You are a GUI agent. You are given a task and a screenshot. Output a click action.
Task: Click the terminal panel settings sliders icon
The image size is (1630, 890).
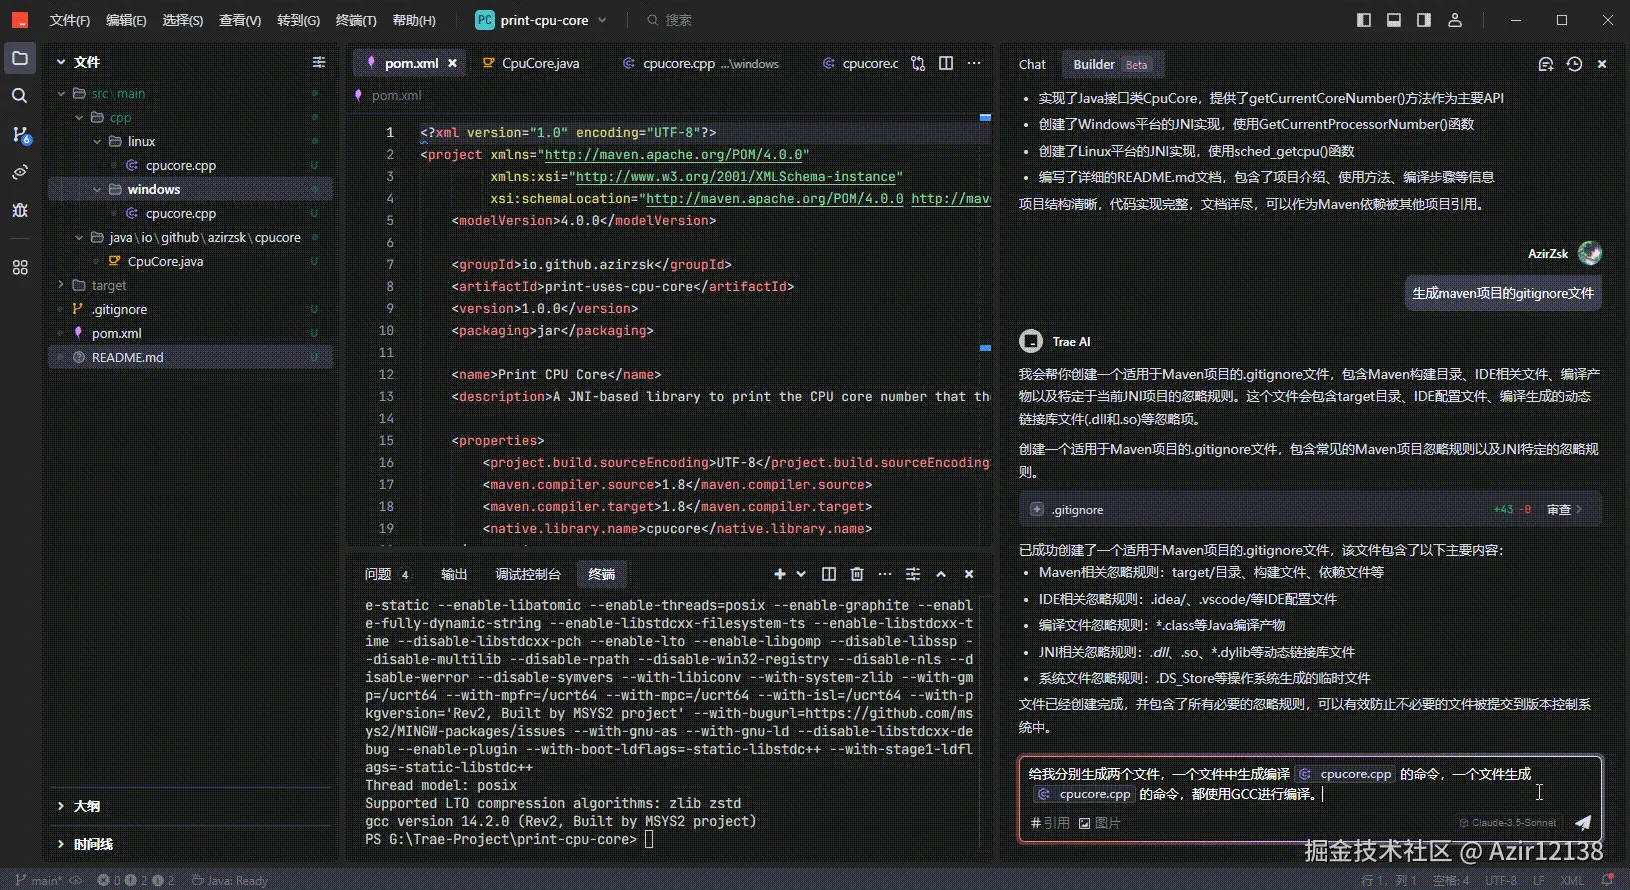pyautogui.click(x=913, y=574)
